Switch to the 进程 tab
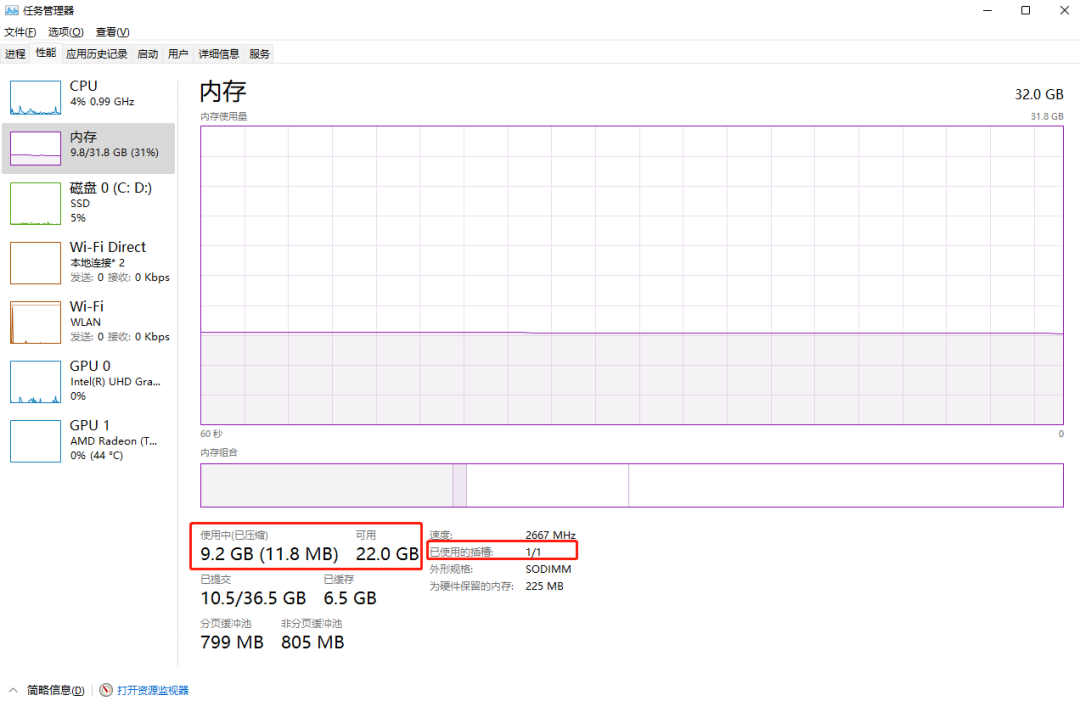Screen dimensions: 1080x701 coord(15,54)
